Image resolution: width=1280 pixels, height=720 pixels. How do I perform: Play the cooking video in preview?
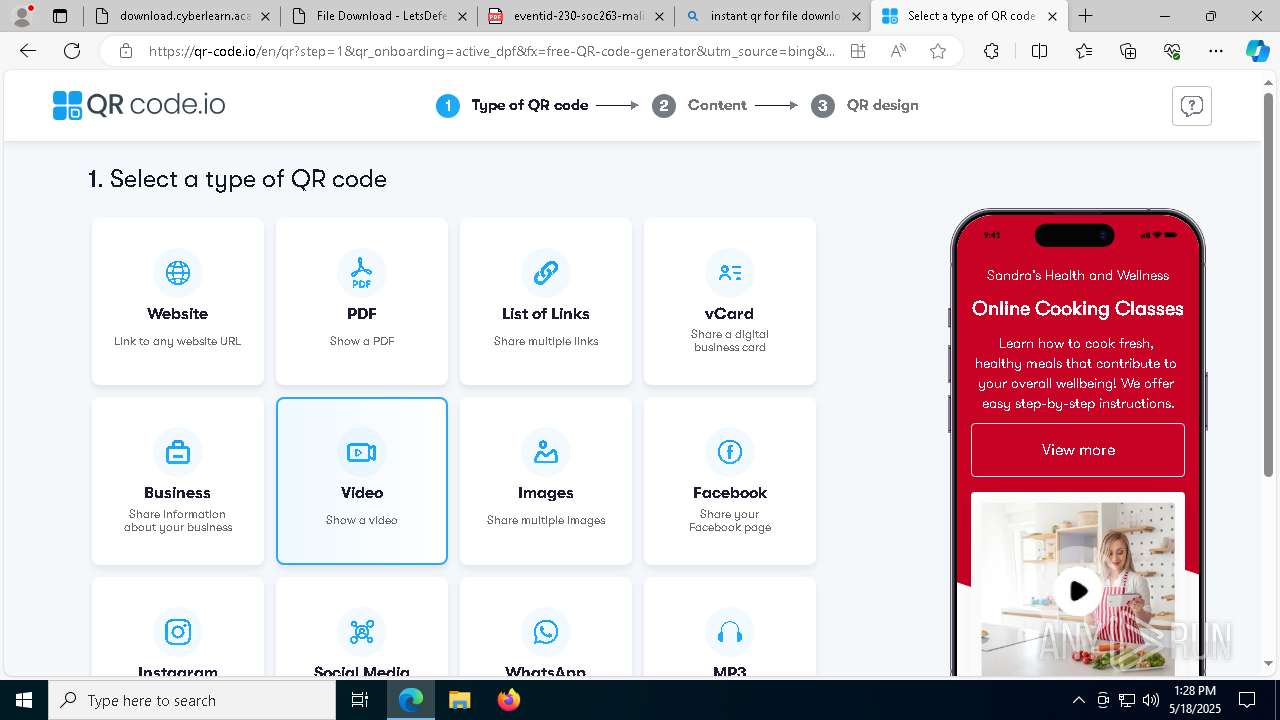click(x=1078, y=591)
